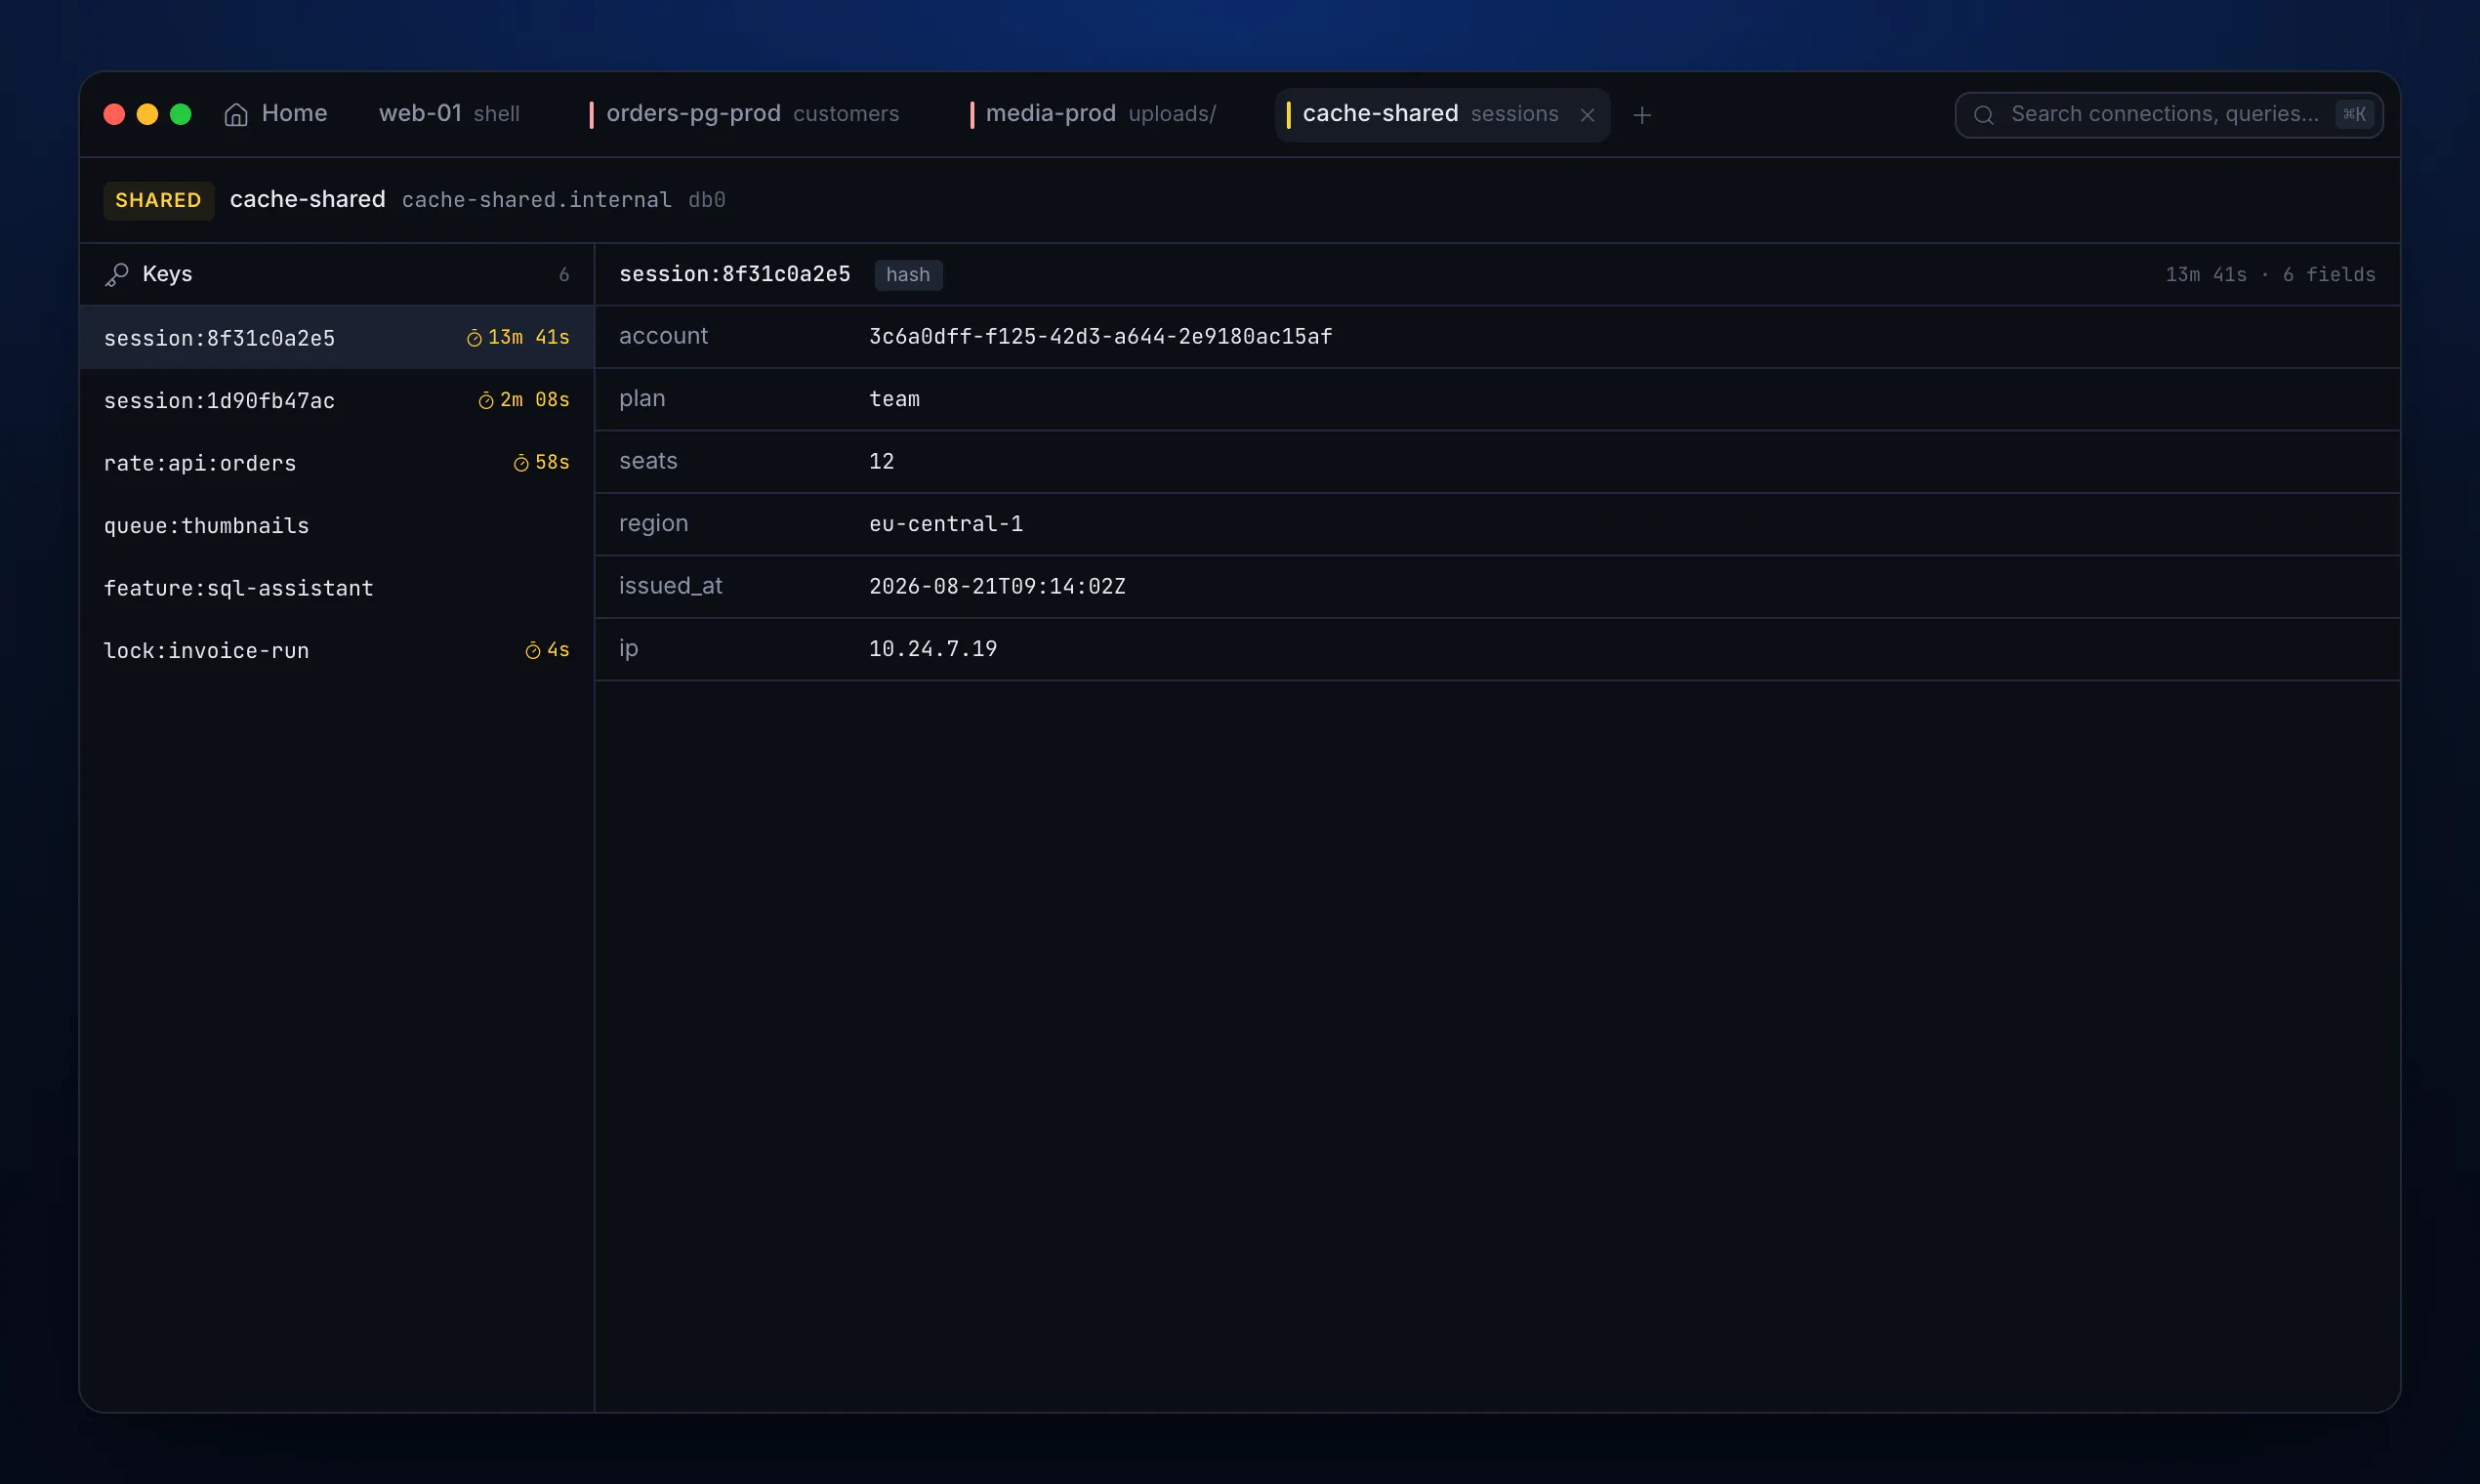Select key queue:thumbnails
The width and height of the screenshot is (2480, 1484).
(337, 525)
